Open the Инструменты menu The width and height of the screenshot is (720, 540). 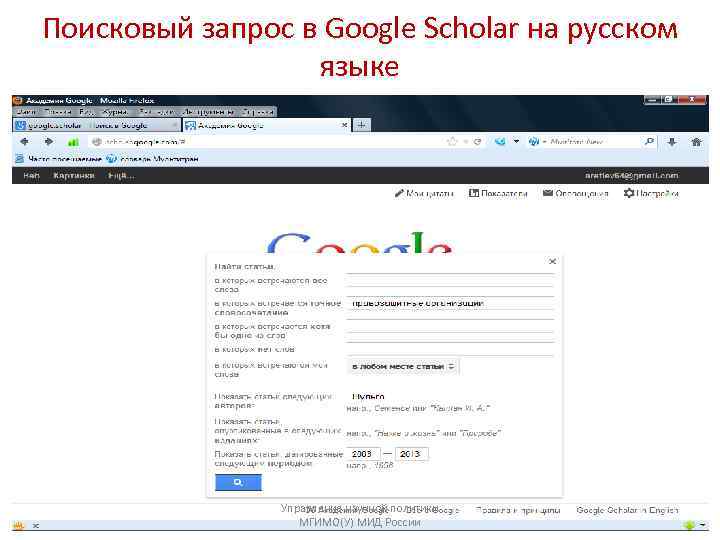(208, 112)
